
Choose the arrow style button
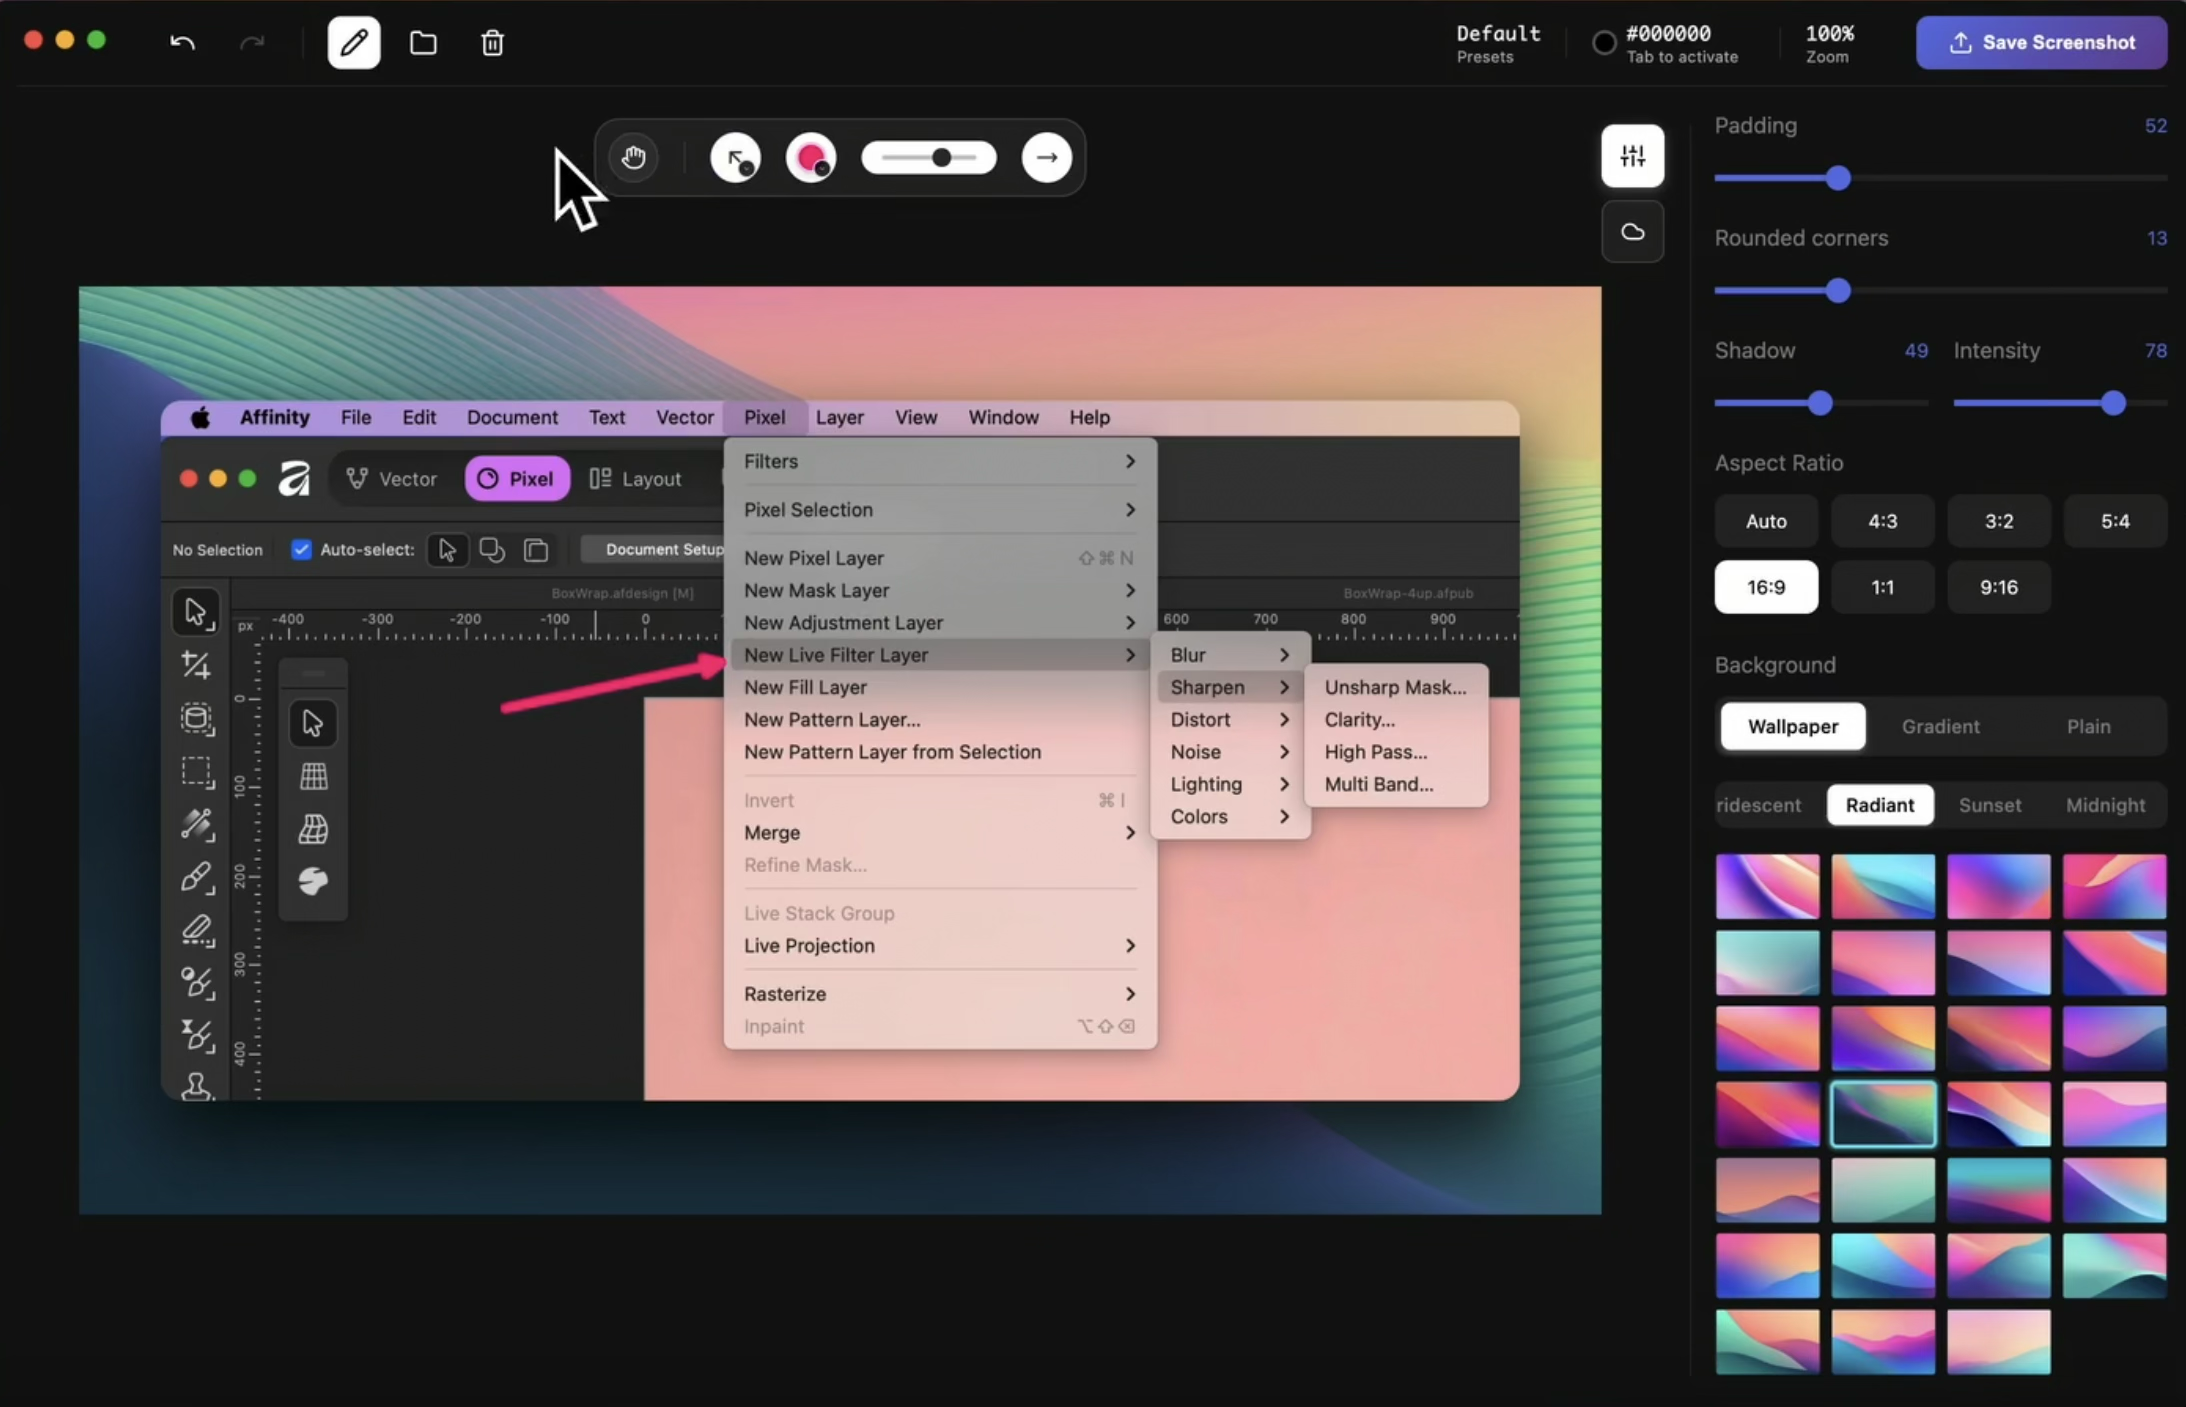736,157
